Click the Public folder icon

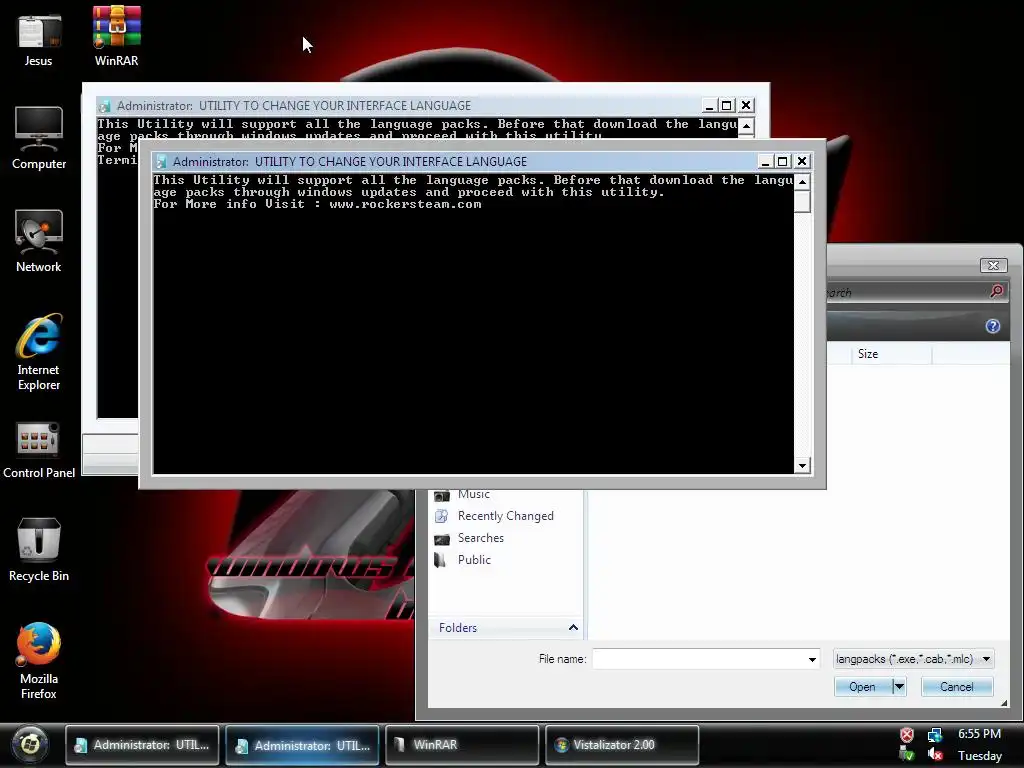click(441, 560)
